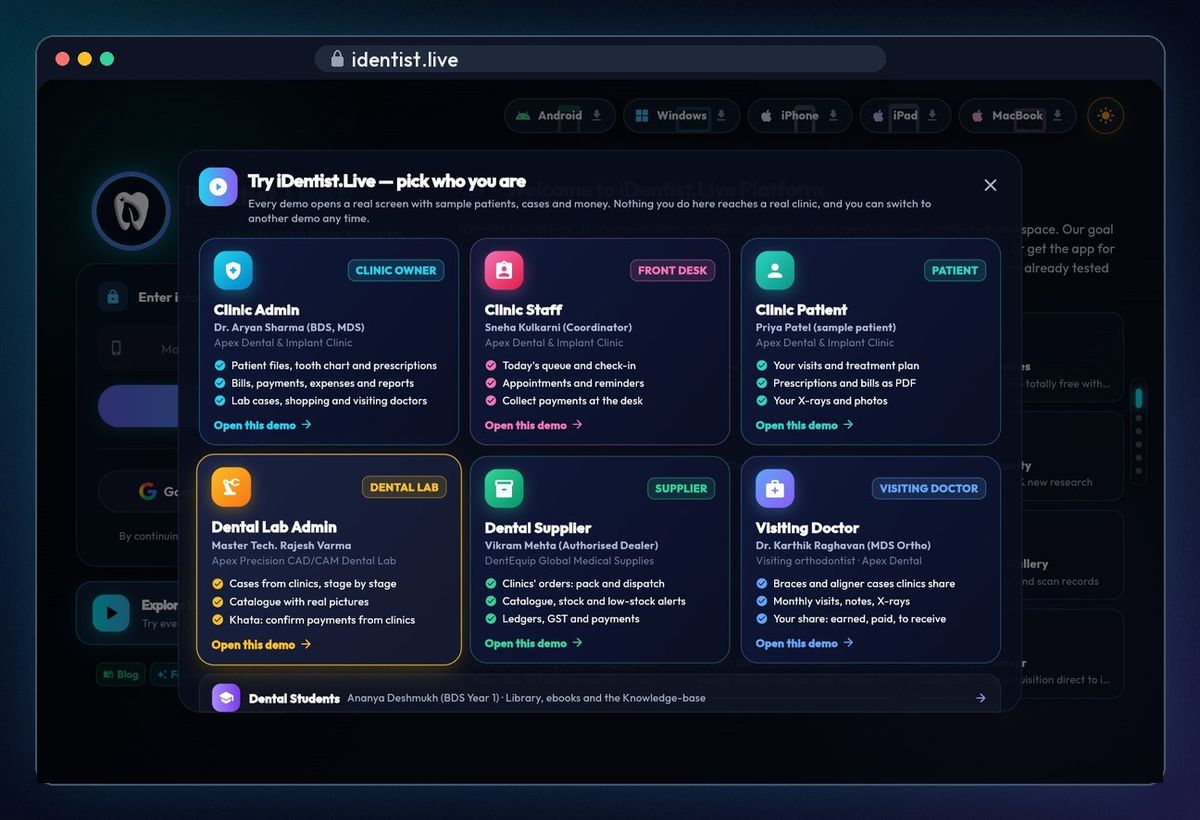The height and width of the screenshot is (820, 1200).
Task: Click the highlighted page scroll dot indicator
Action: tap(1138, 398)
